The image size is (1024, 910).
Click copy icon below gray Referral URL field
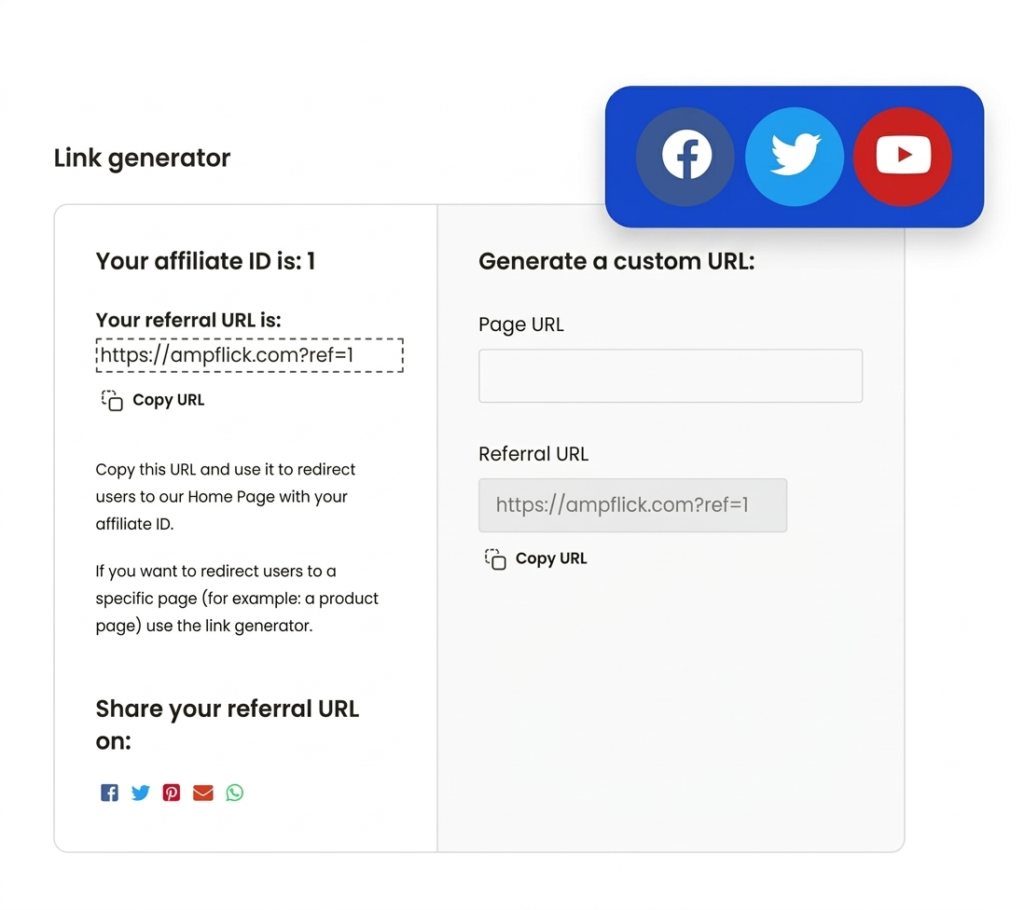click(x=495, y=559)
